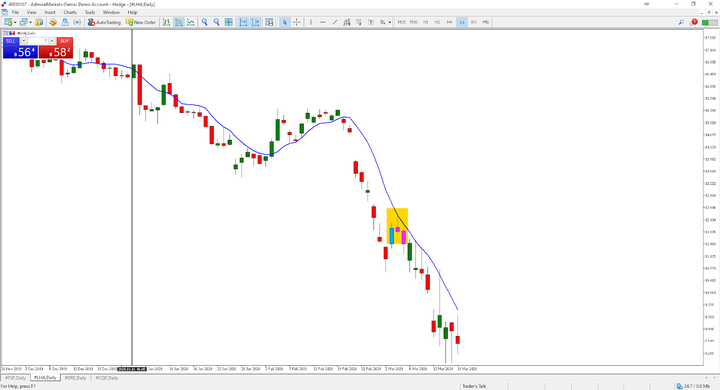Toggle chart auto scroll
The image size is (720, 390).
tap(243, 22)
